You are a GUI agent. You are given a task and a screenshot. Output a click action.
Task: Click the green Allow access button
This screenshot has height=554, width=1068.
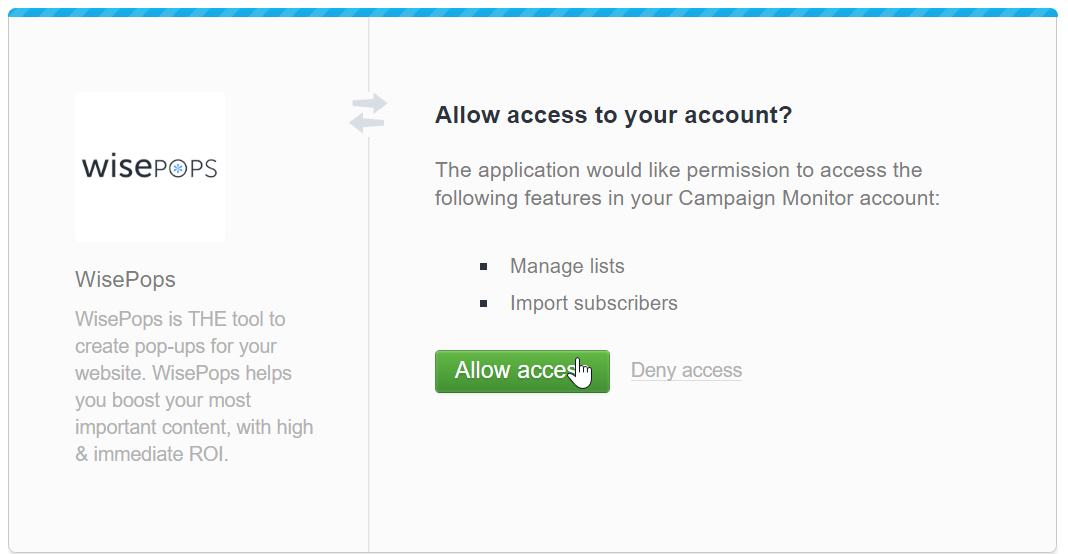point(522,371)
